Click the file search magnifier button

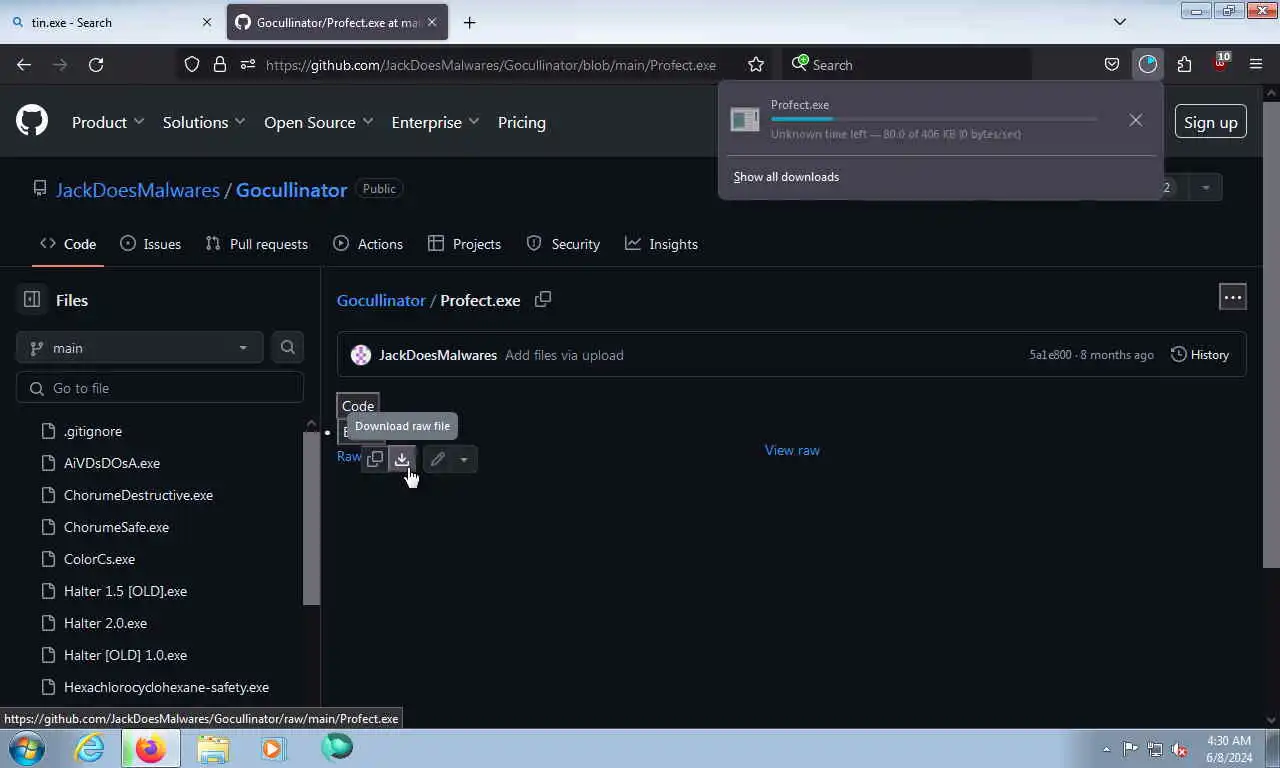(x=288, y=347)
